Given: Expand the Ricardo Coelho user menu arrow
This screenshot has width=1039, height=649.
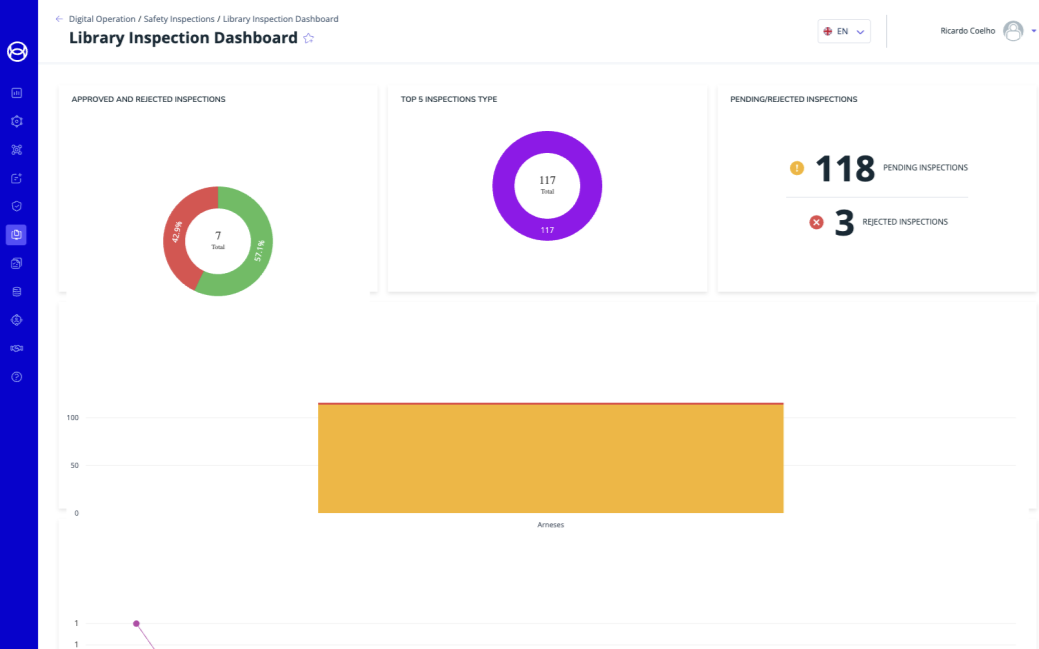Looking at the screenshot, I should [1033, 31].
